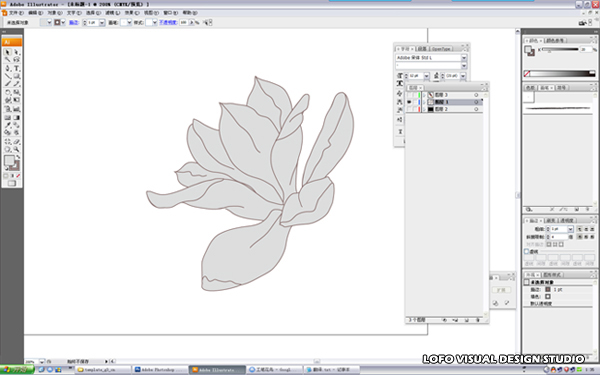Viewport: 600px width, 375px height.
Task: Click the fill color swatch in toolbox
Action: pyautogui.click(x=9, y=160)
